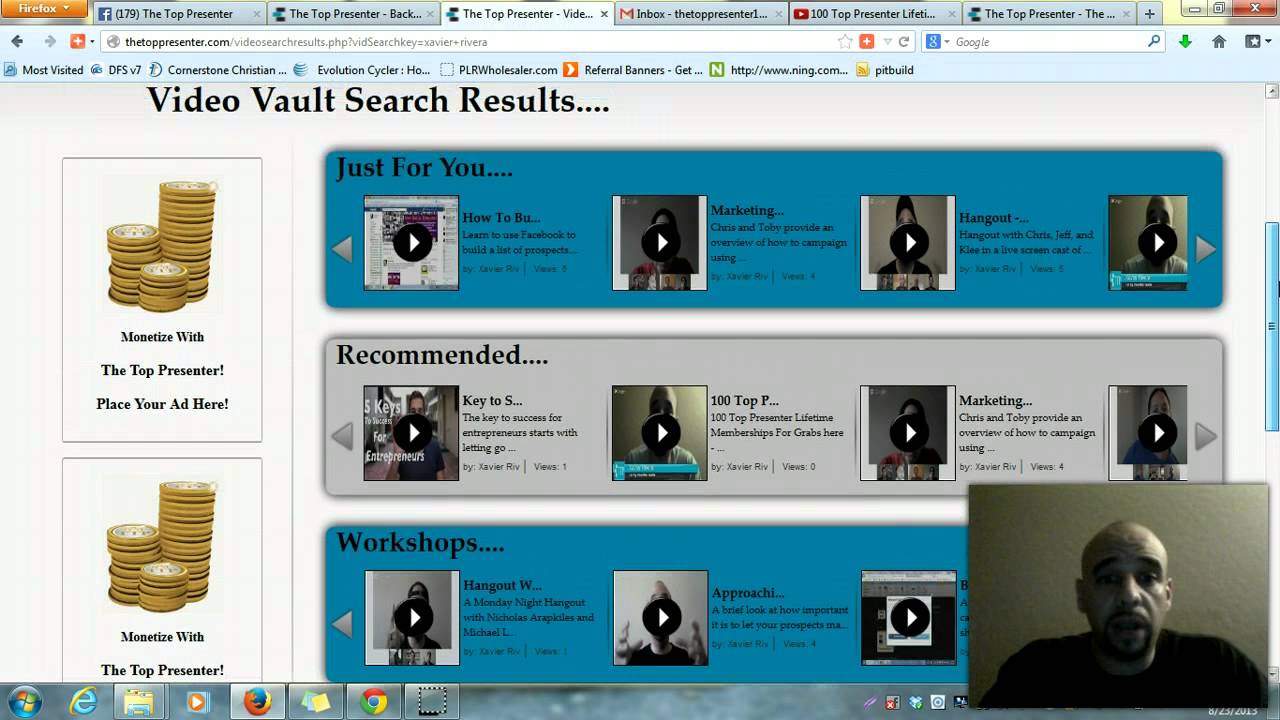Play the 'Marketing...' video in Recommended
Viewport: 1280px width, 720px height.
pos(908,433)
